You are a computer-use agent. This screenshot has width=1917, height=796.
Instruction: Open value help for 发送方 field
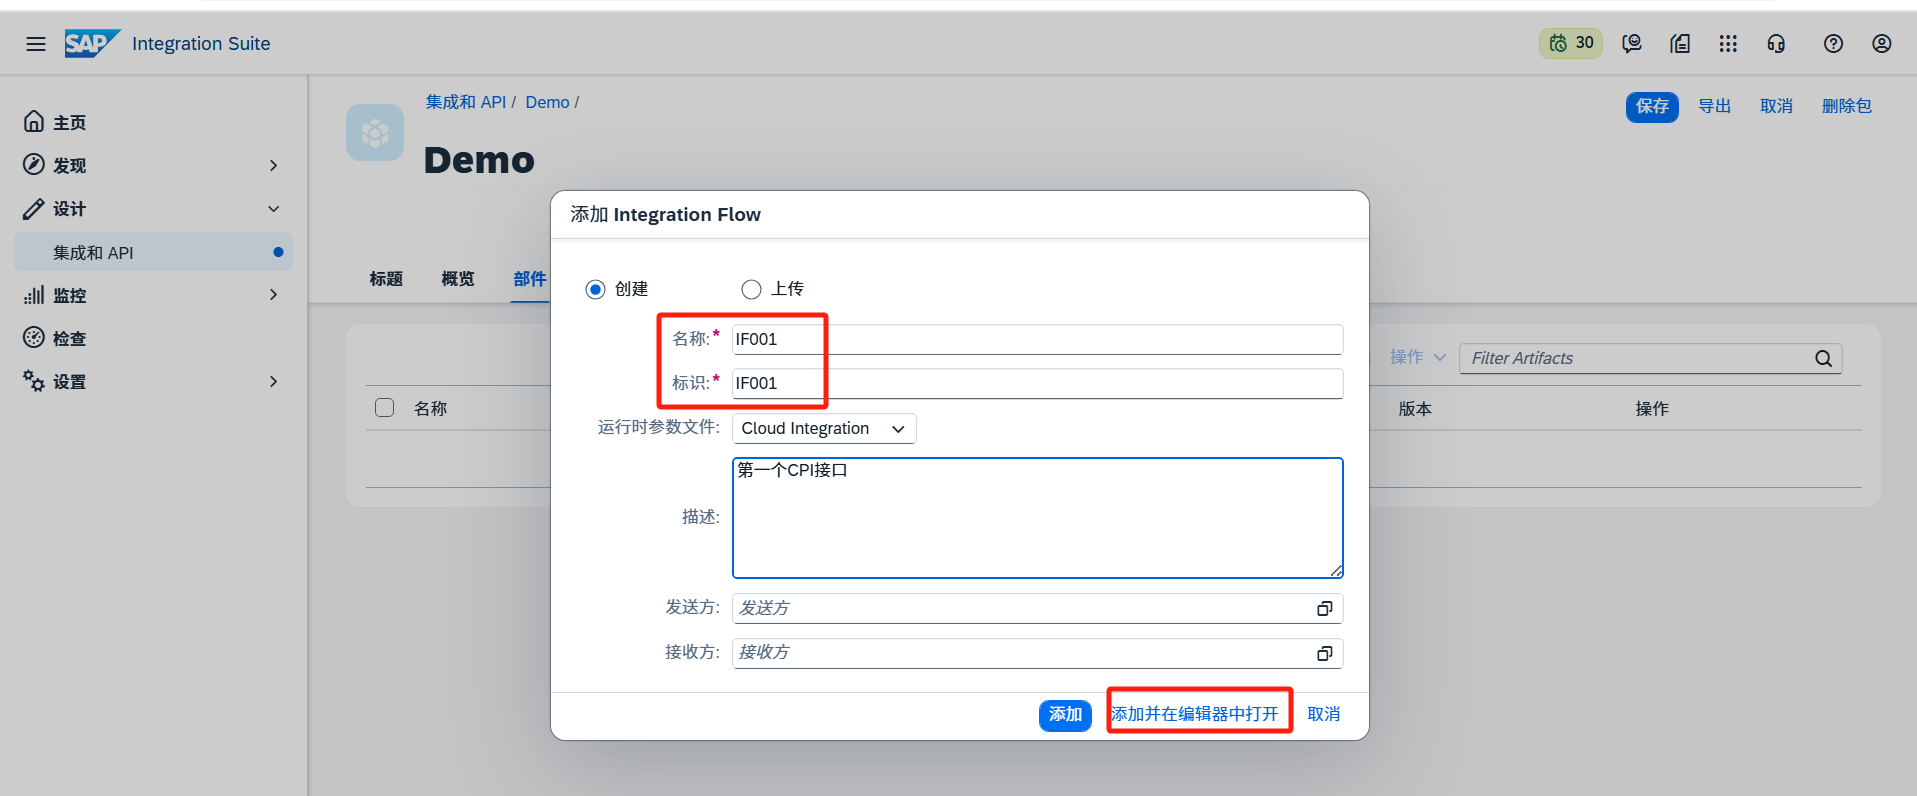[x=1325, y=608]
